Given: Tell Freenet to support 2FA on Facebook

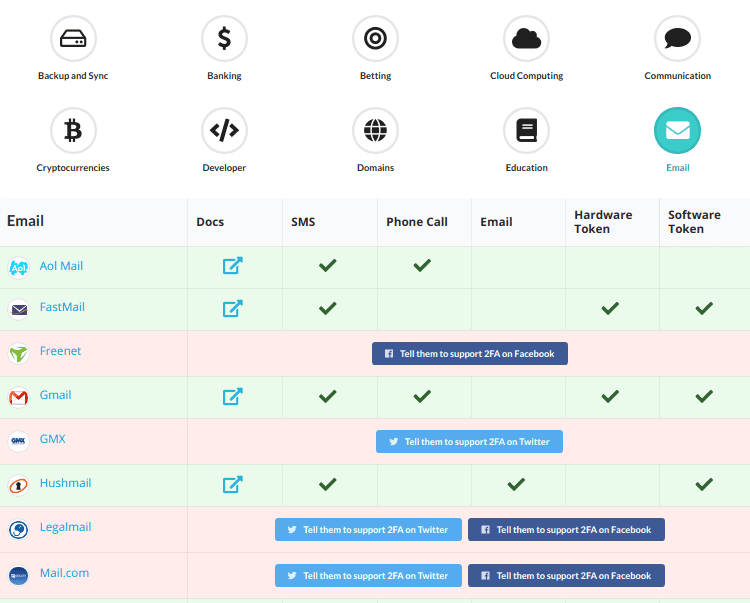Looking at the screenshot, I should tap(470, 353).
